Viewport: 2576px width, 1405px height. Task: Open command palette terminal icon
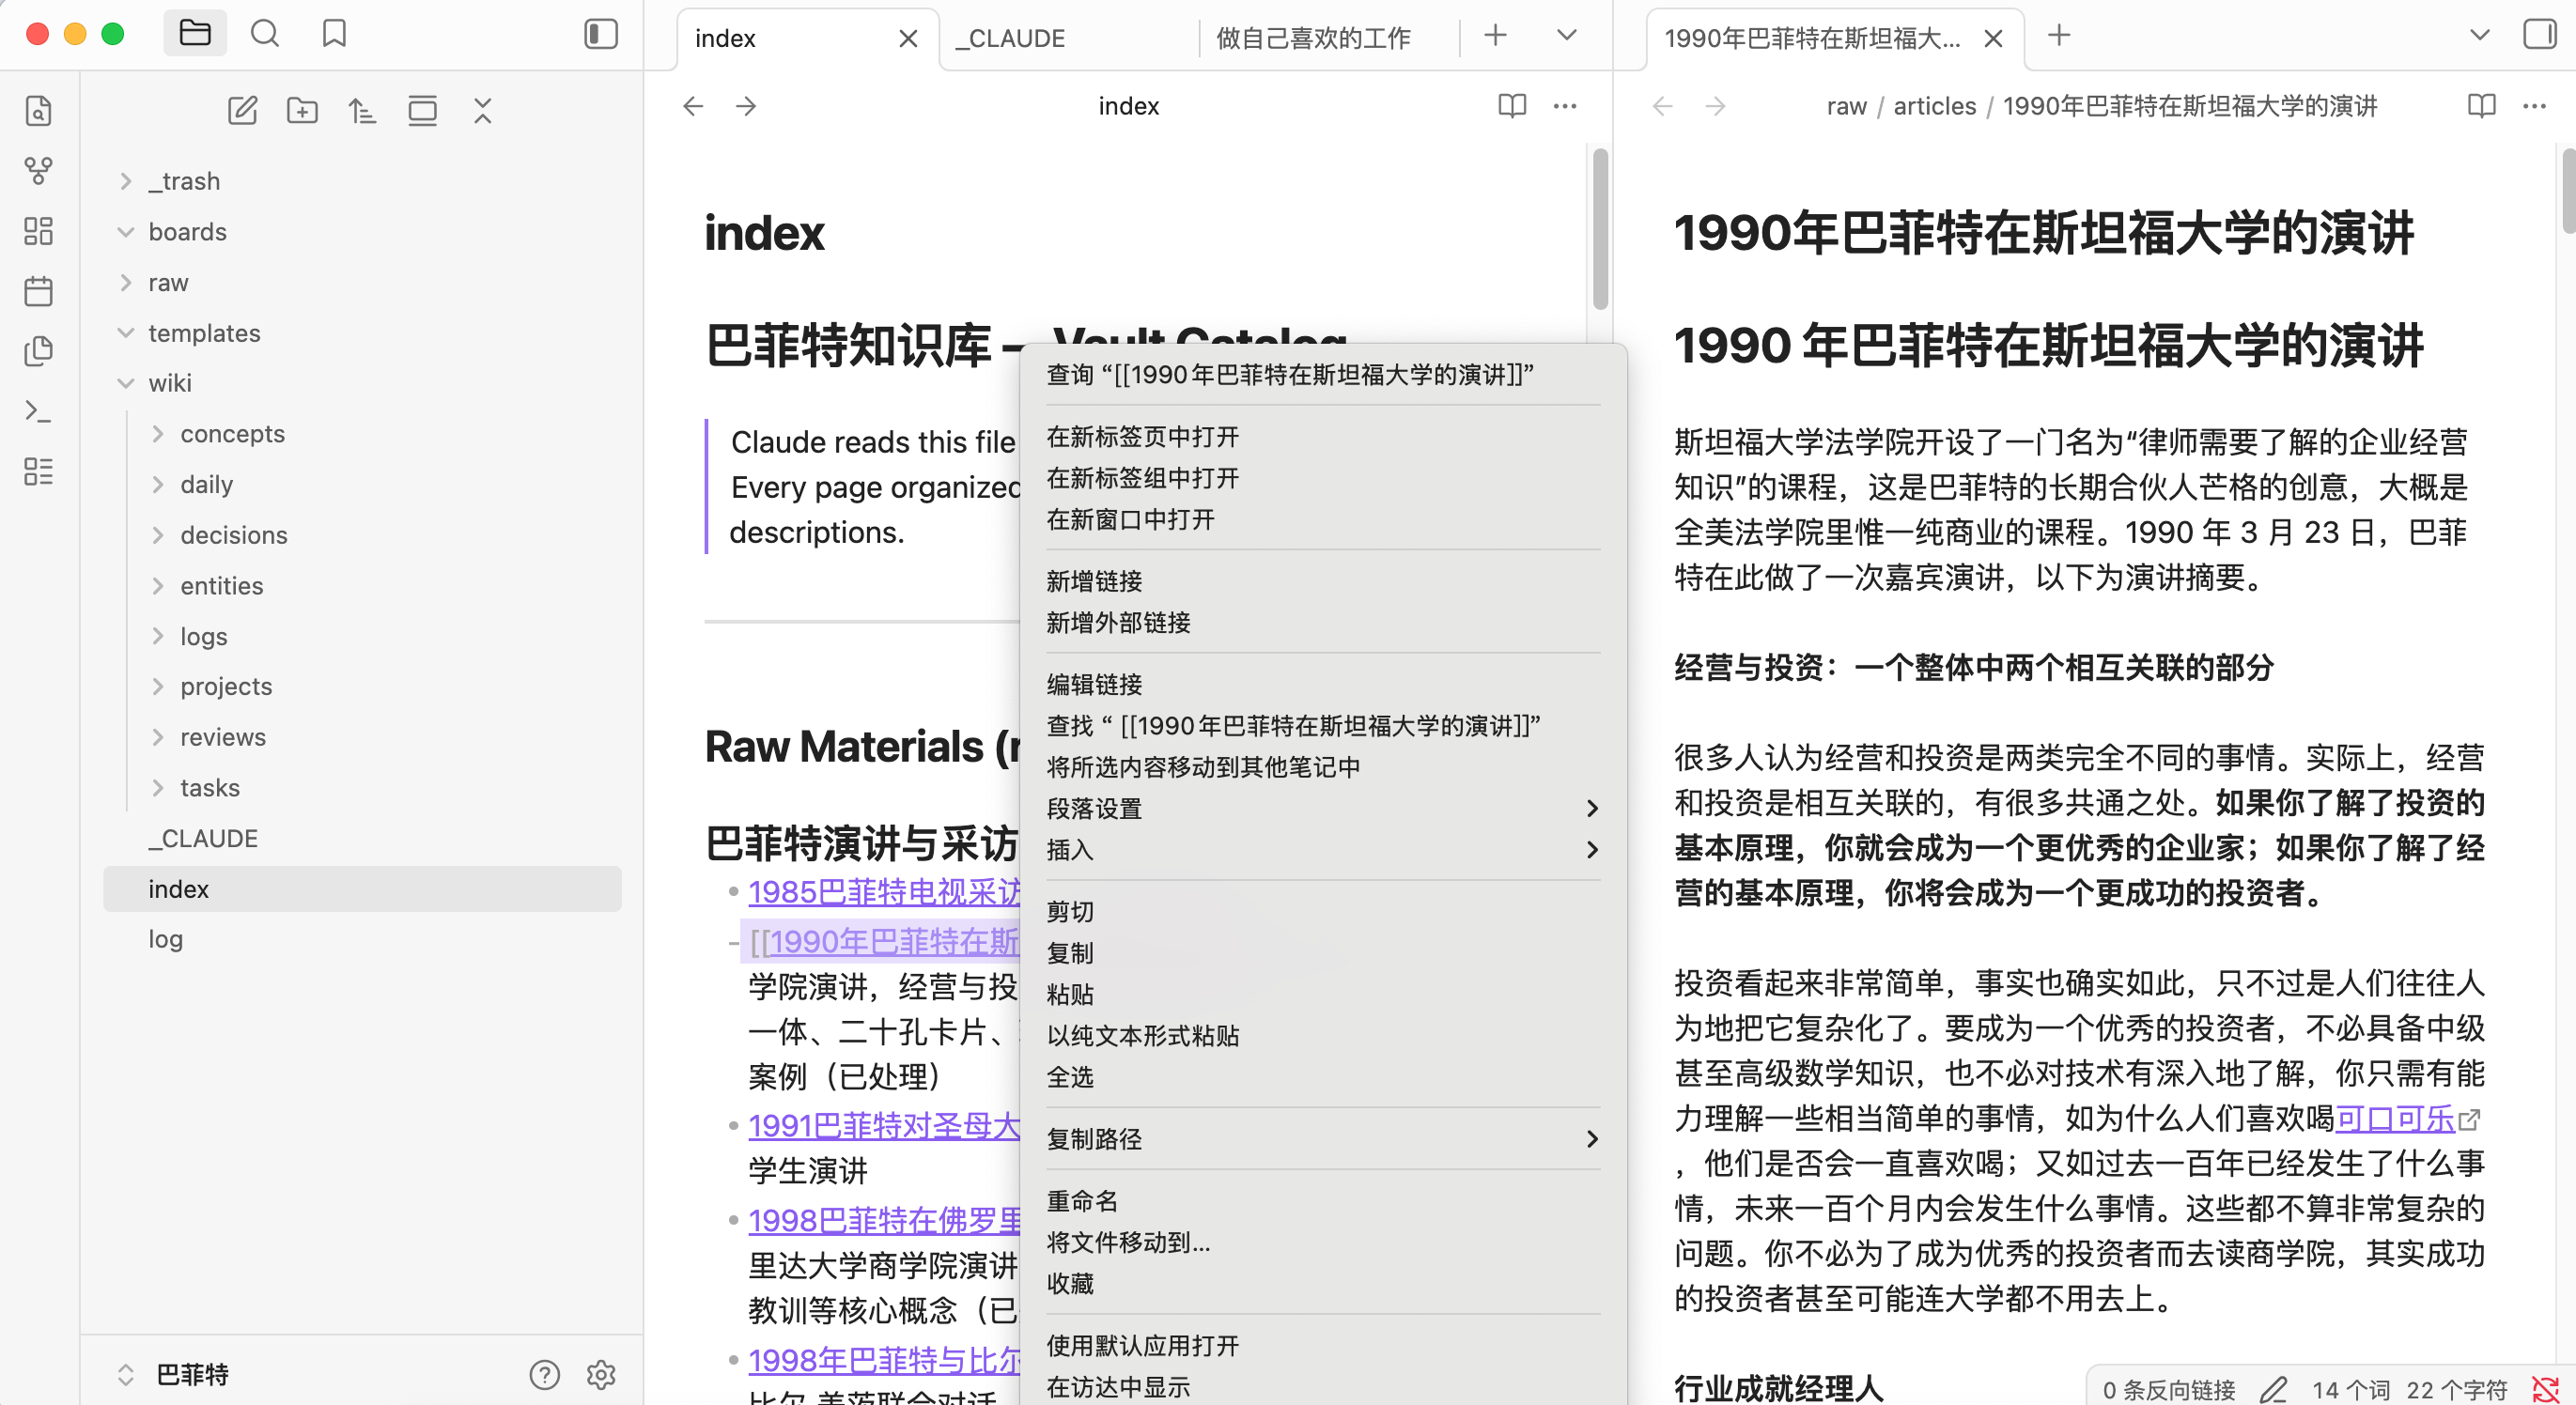coord(38,411)
